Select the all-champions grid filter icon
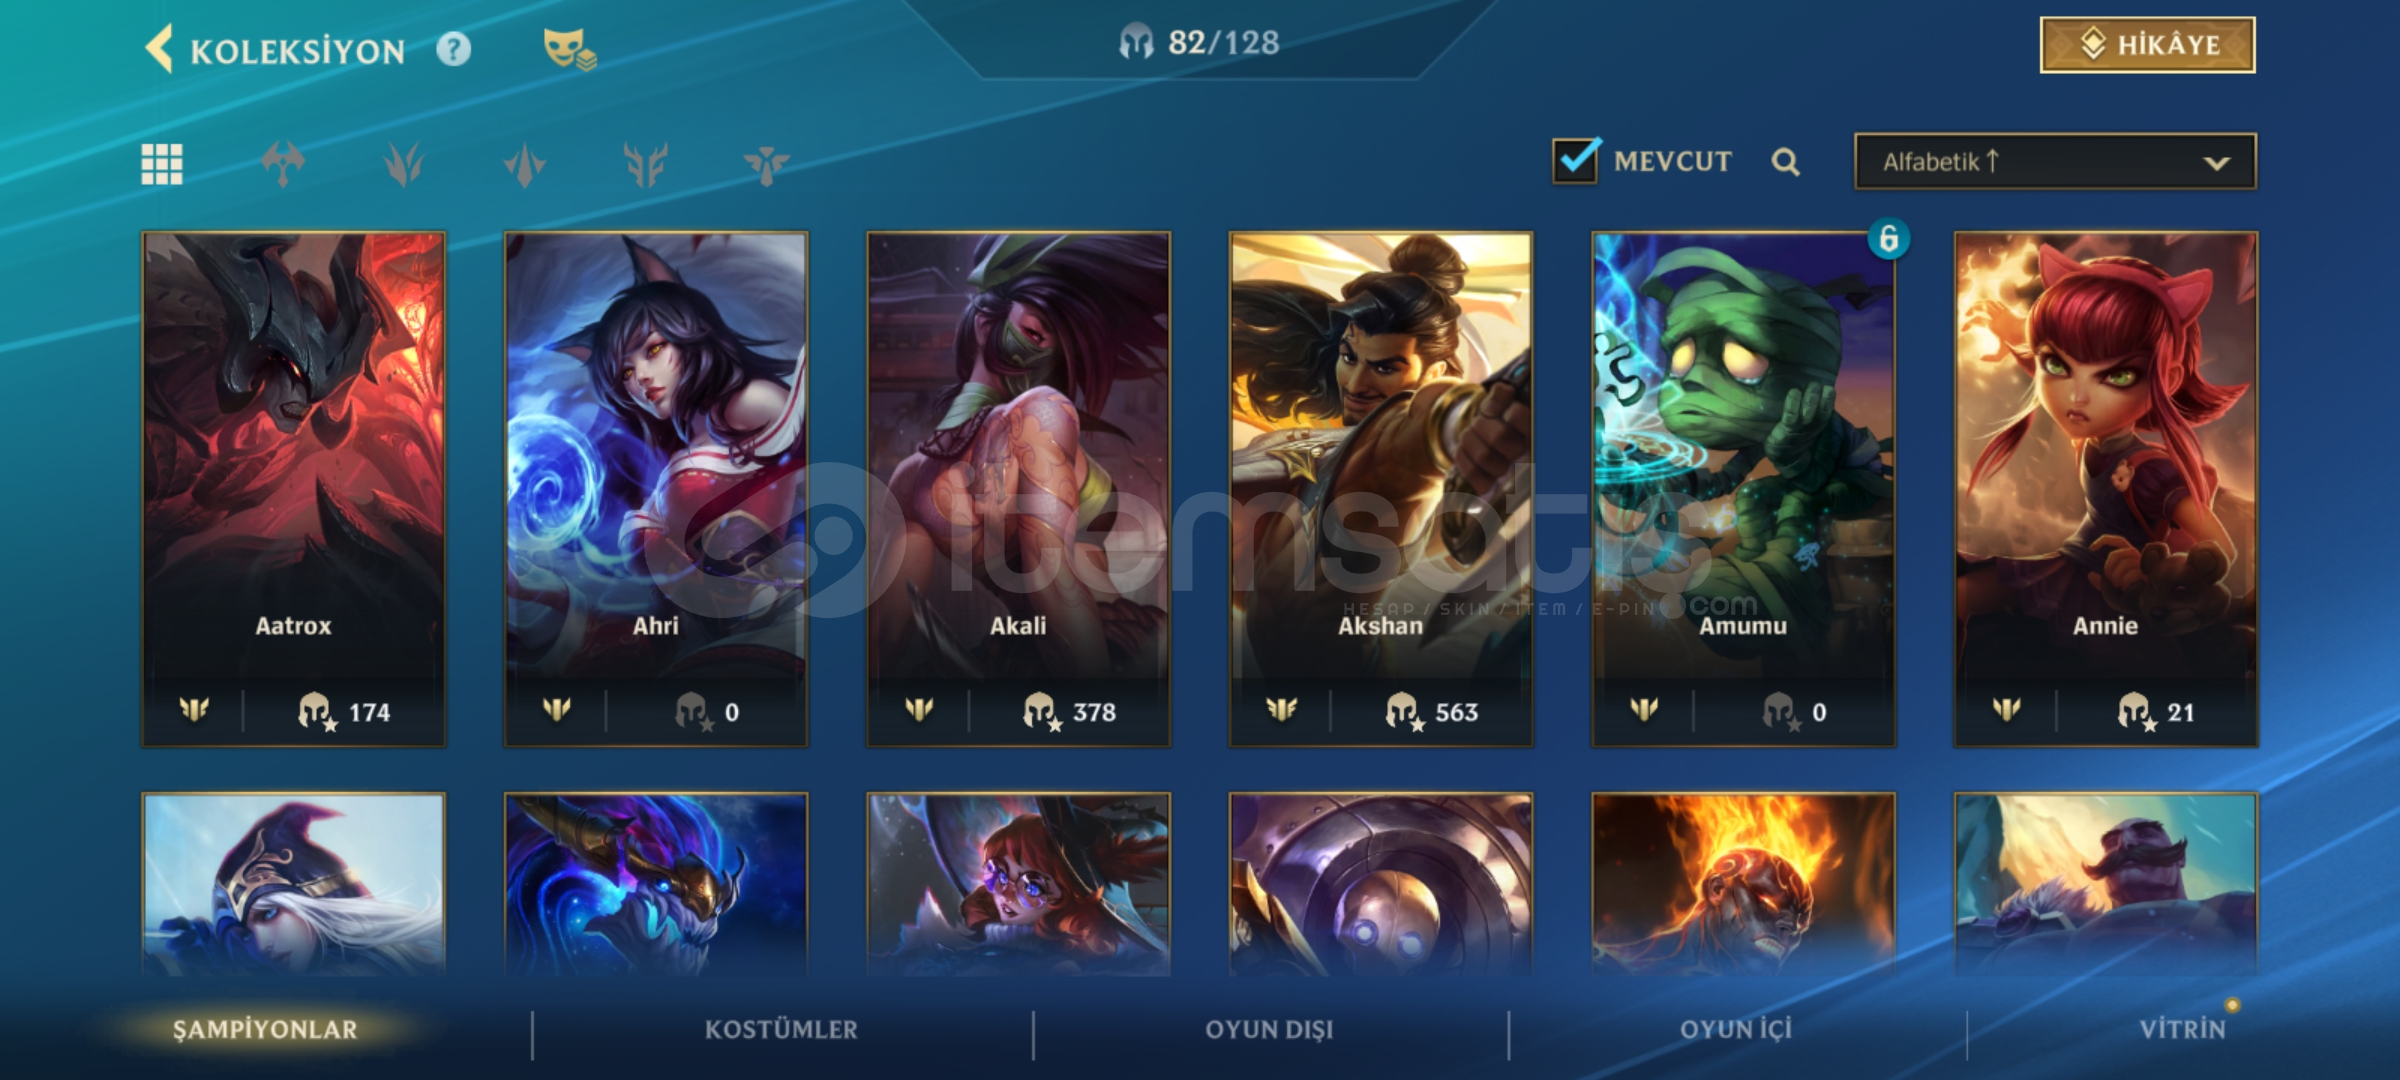This screenshot has width=2400, height=1080. coord(162,164)
